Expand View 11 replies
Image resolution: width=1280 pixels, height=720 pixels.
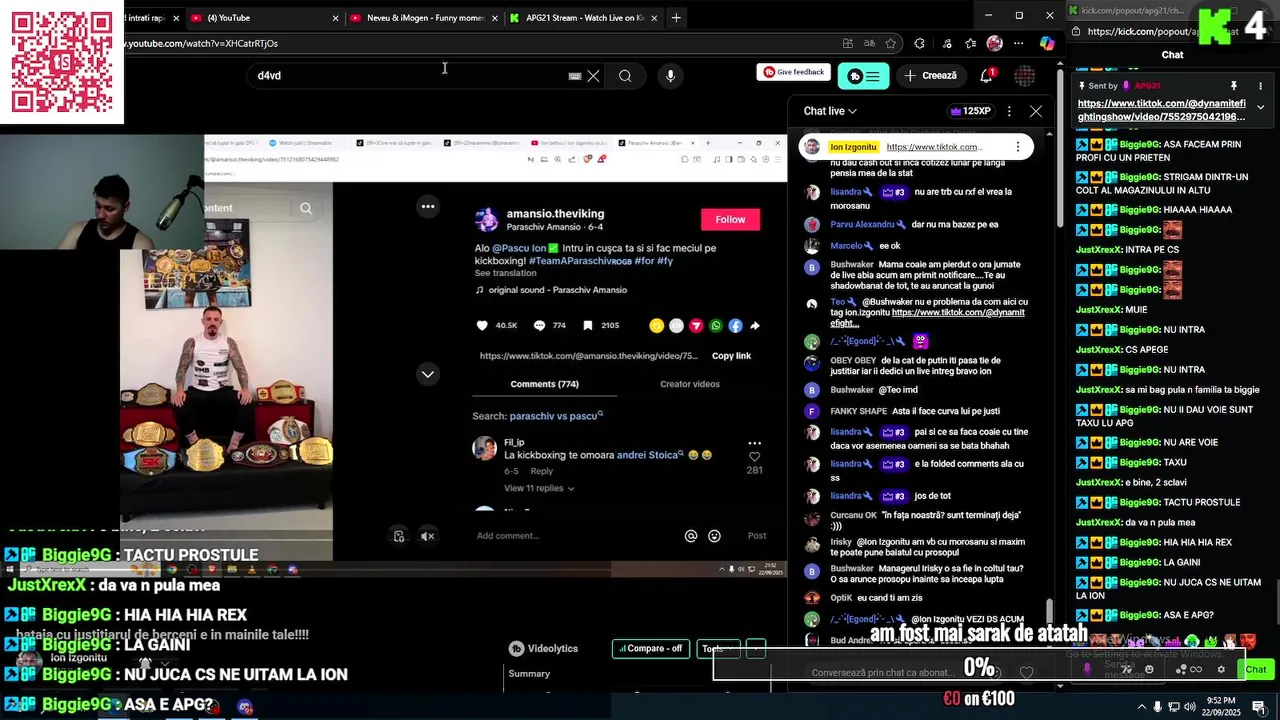point(539,488)
